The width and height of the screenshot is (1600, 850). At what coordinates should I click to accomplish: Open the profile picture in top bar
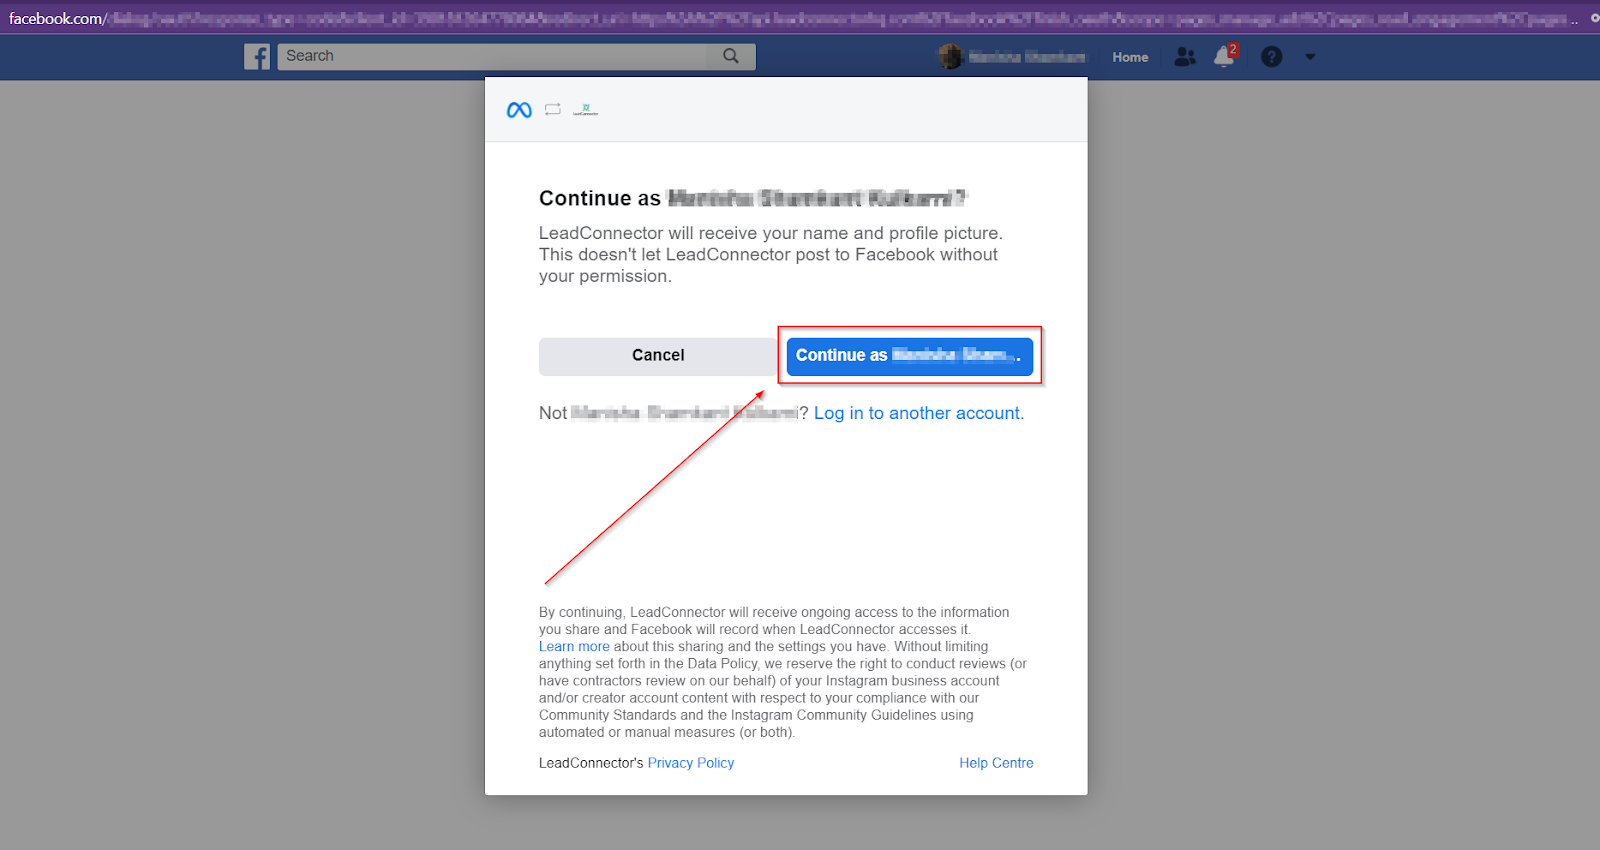(950, 57)
